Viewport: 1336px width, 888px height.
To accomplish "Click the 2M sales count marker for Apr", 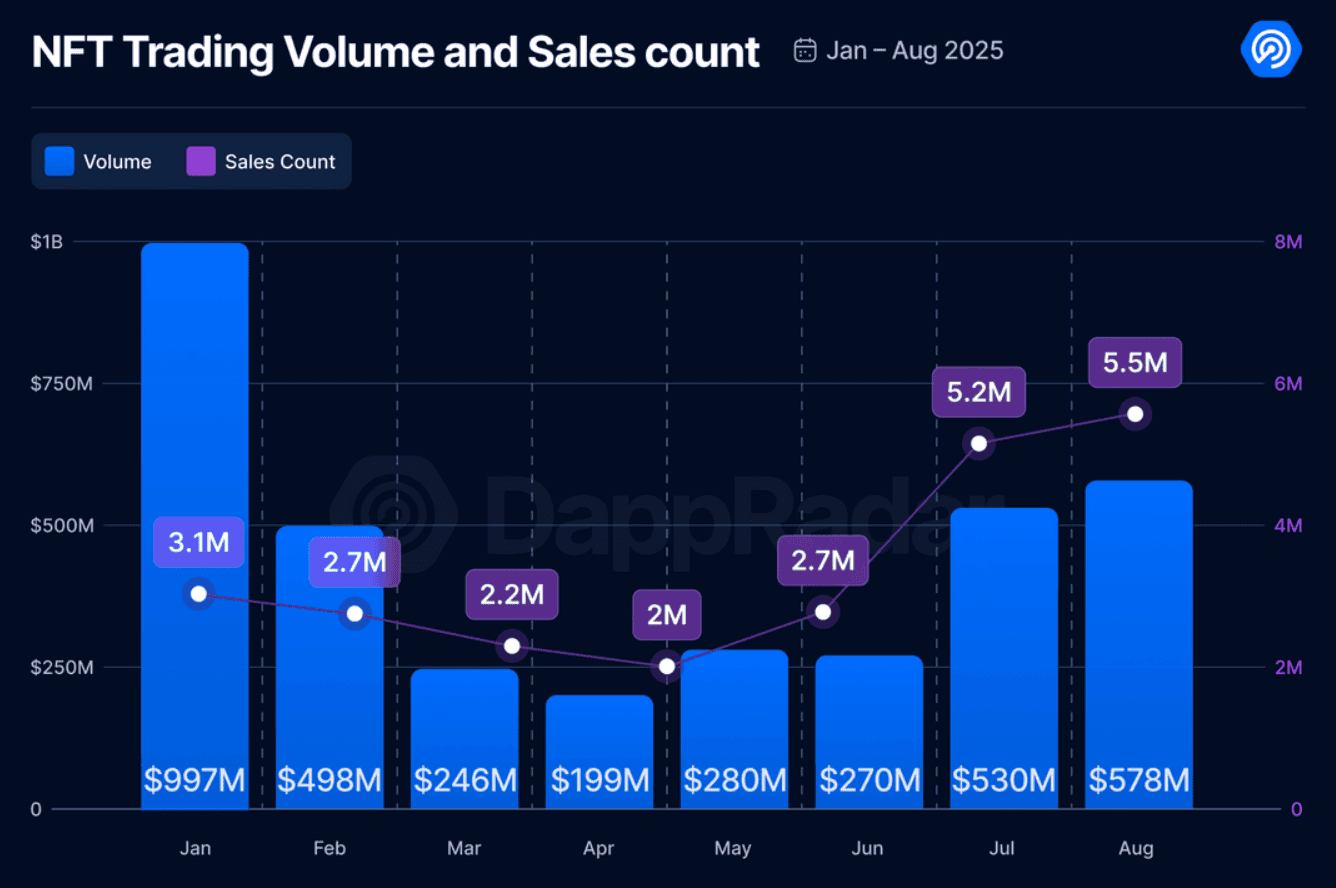I will (666, 665).
